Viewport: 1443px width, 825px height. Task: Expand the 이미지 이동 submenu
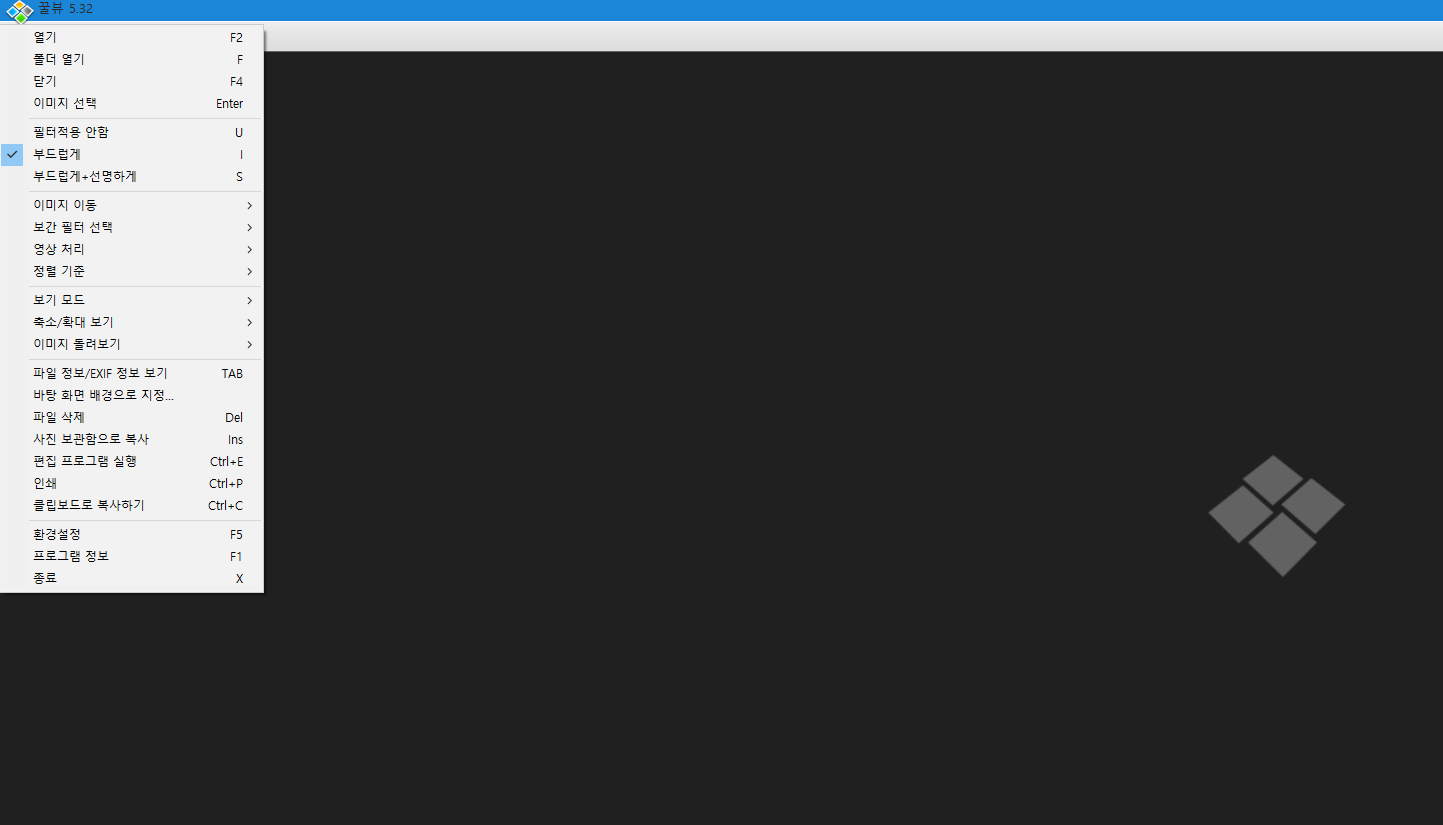click(132, 205)
